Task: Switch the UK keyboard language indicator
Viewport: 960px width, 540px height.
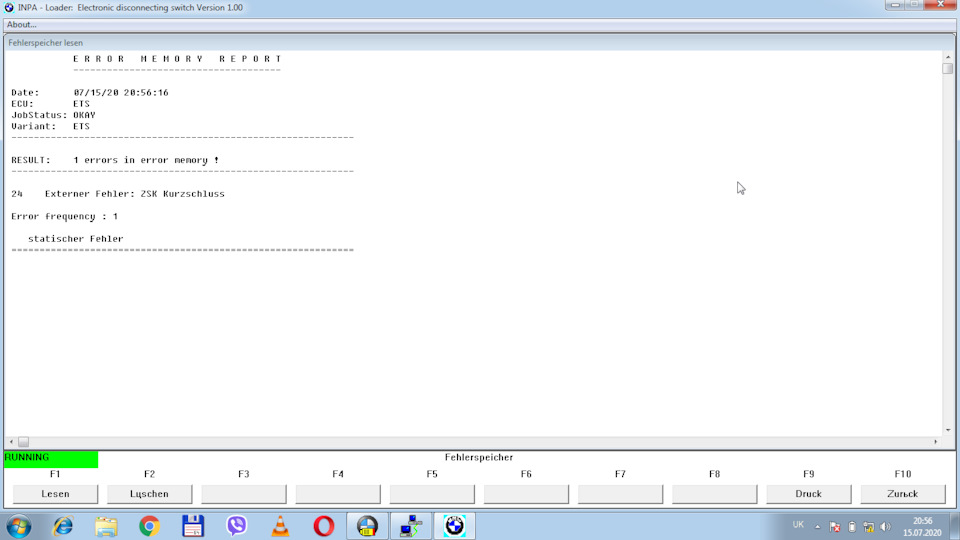Action: tap(798, 525)
